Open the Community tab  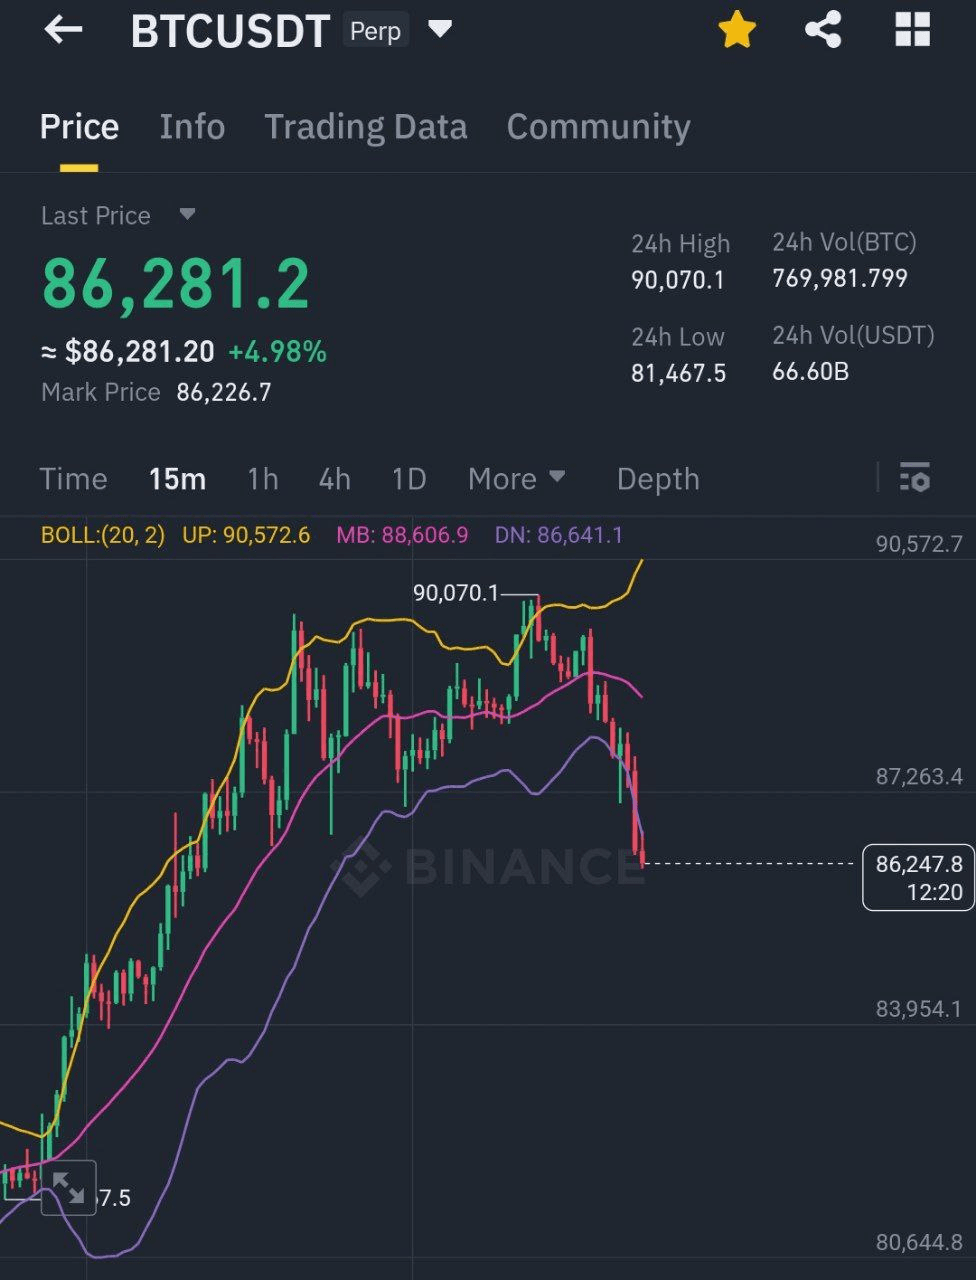click(x=598, y=127)
